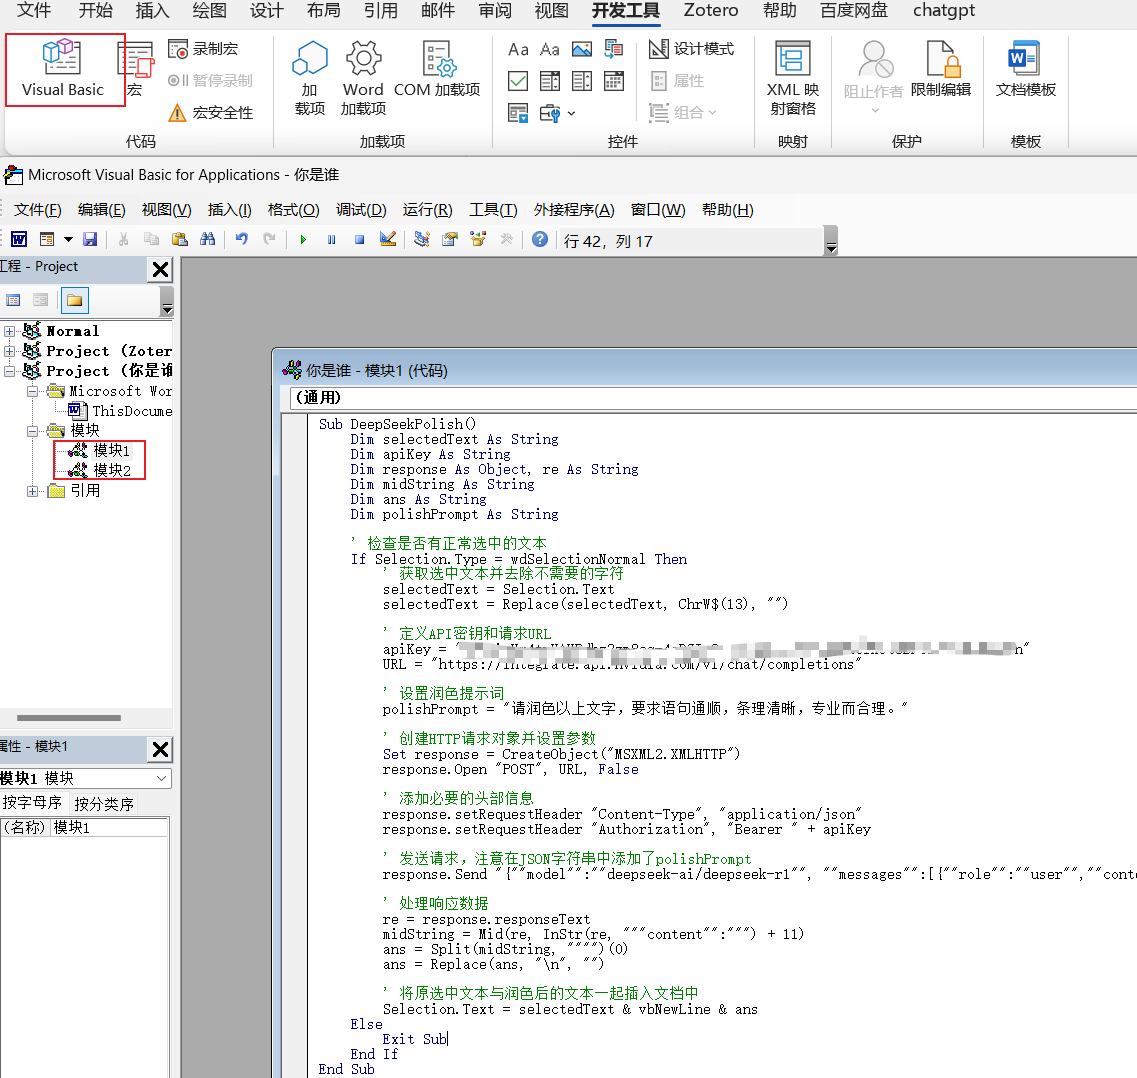Viewport: 1137px width, 1078px height.
Task: Save the project with the floppy icon
Action: 90,239
